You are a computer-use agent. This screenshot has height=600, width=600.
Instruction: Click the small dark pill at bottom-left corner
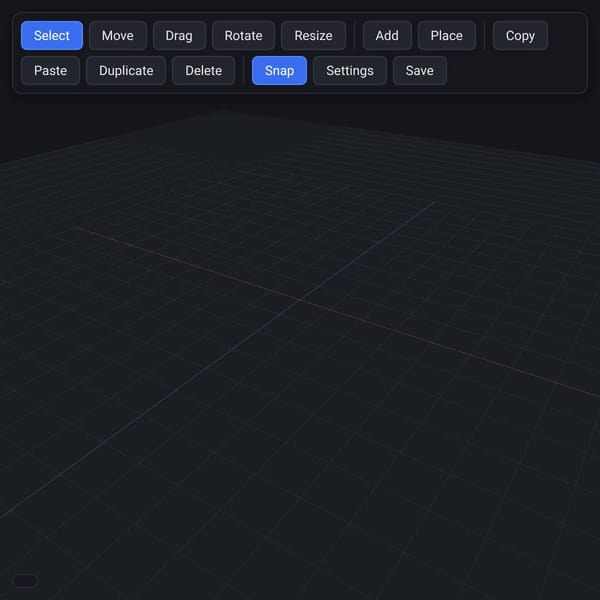(x=25, y=581)
